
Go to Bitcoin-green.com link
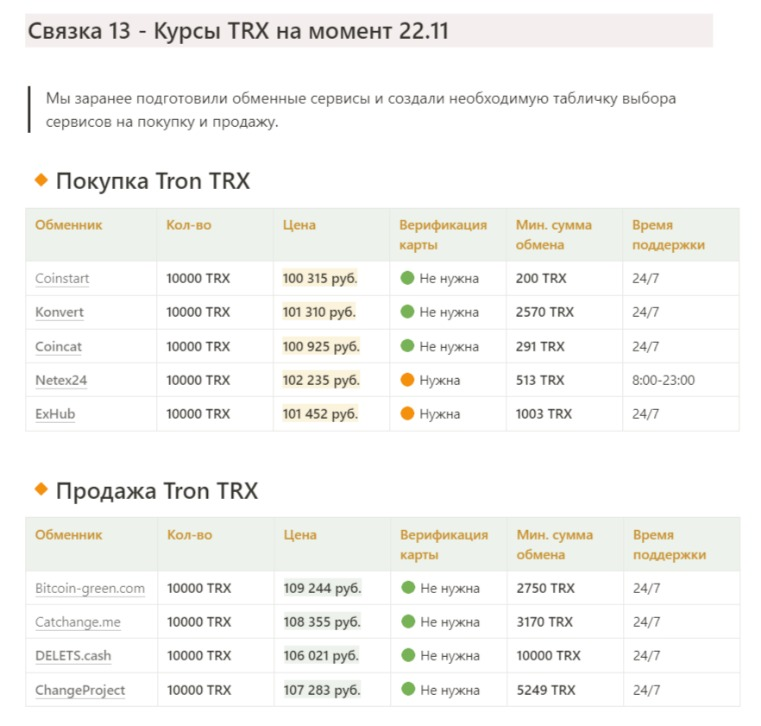[x=90, y=588]
